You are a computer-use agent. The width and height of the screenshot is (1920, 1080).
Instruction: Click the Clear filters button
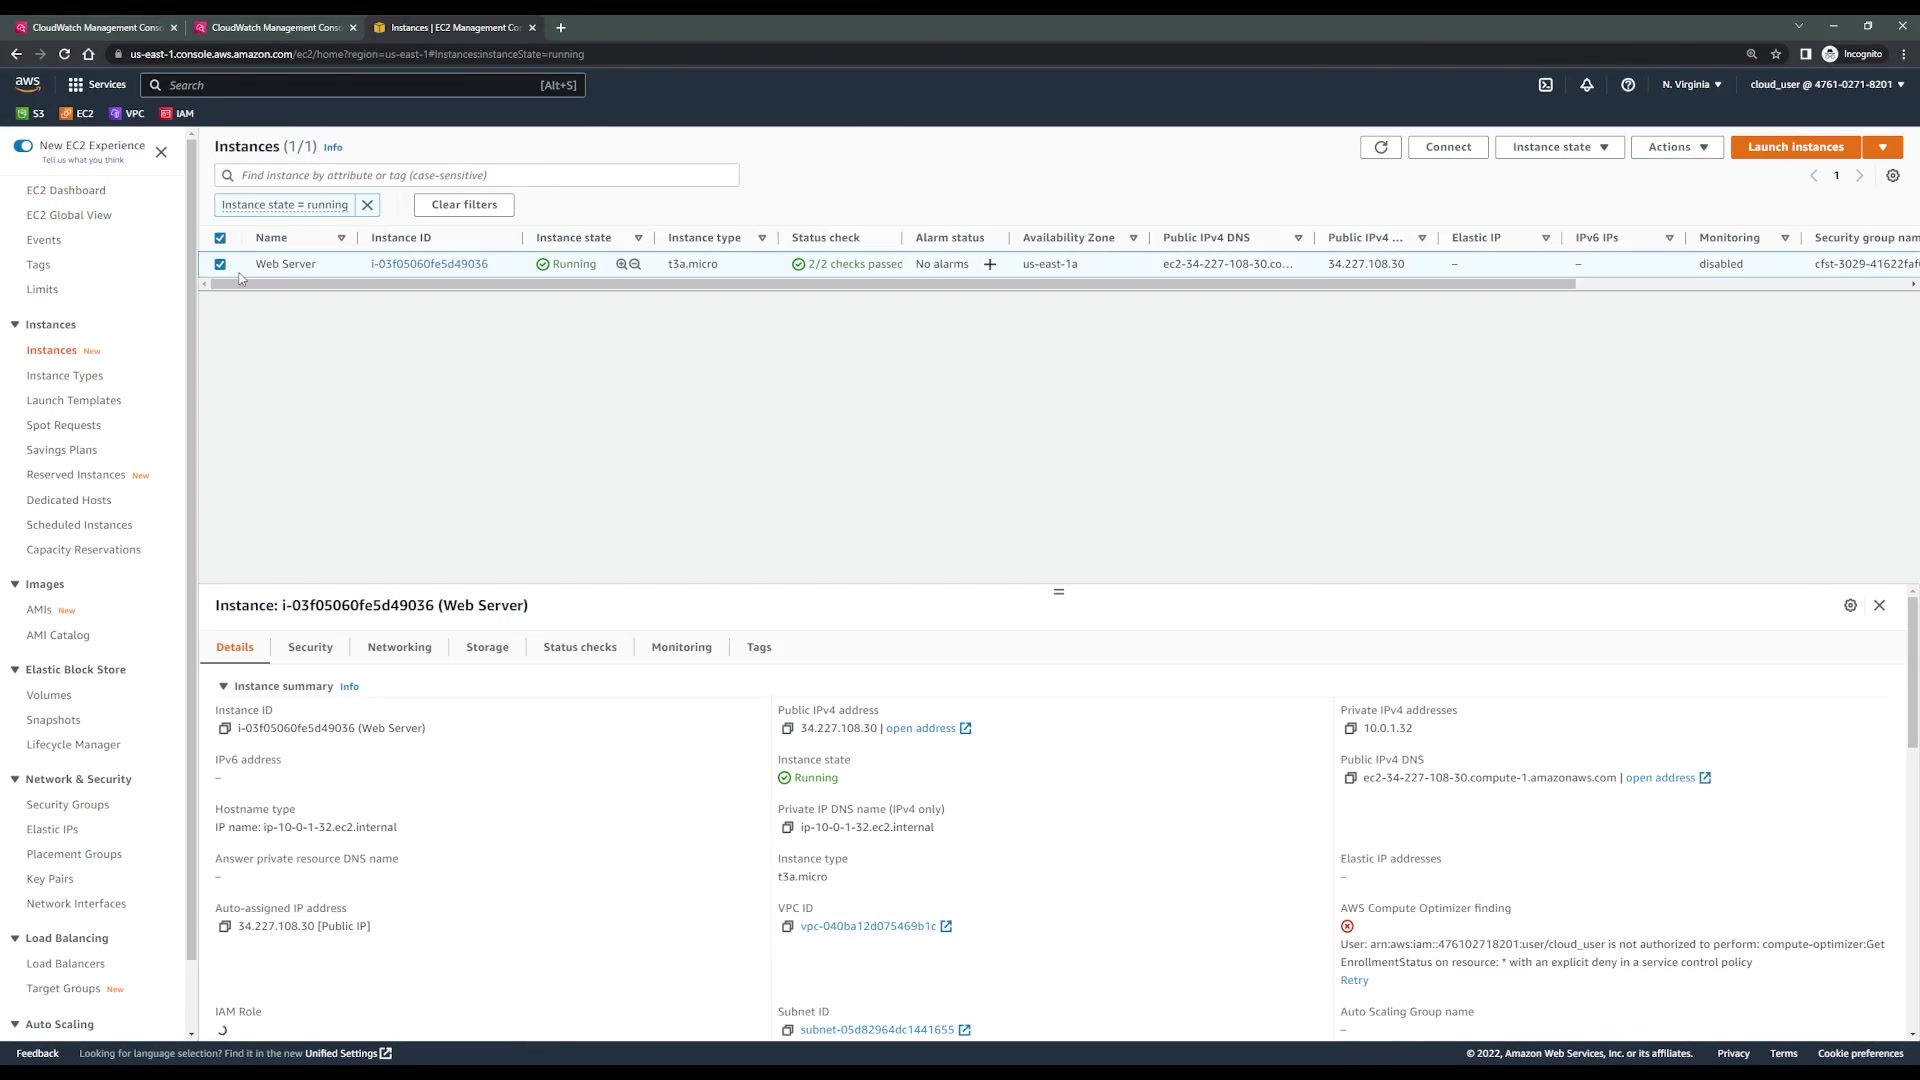click(464, 205)
